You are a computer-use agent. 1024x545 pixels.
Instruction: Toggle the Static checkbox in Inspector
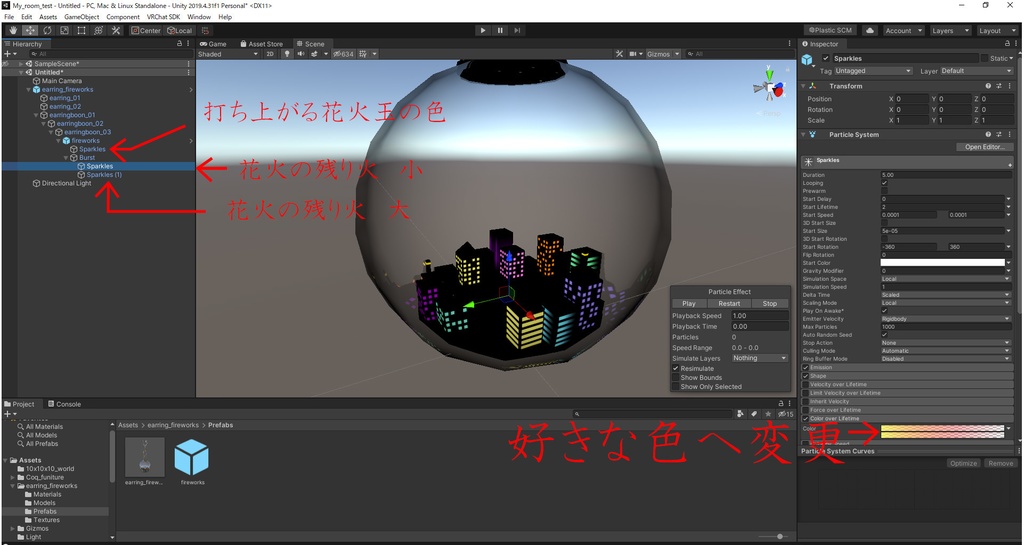point(985,58)
